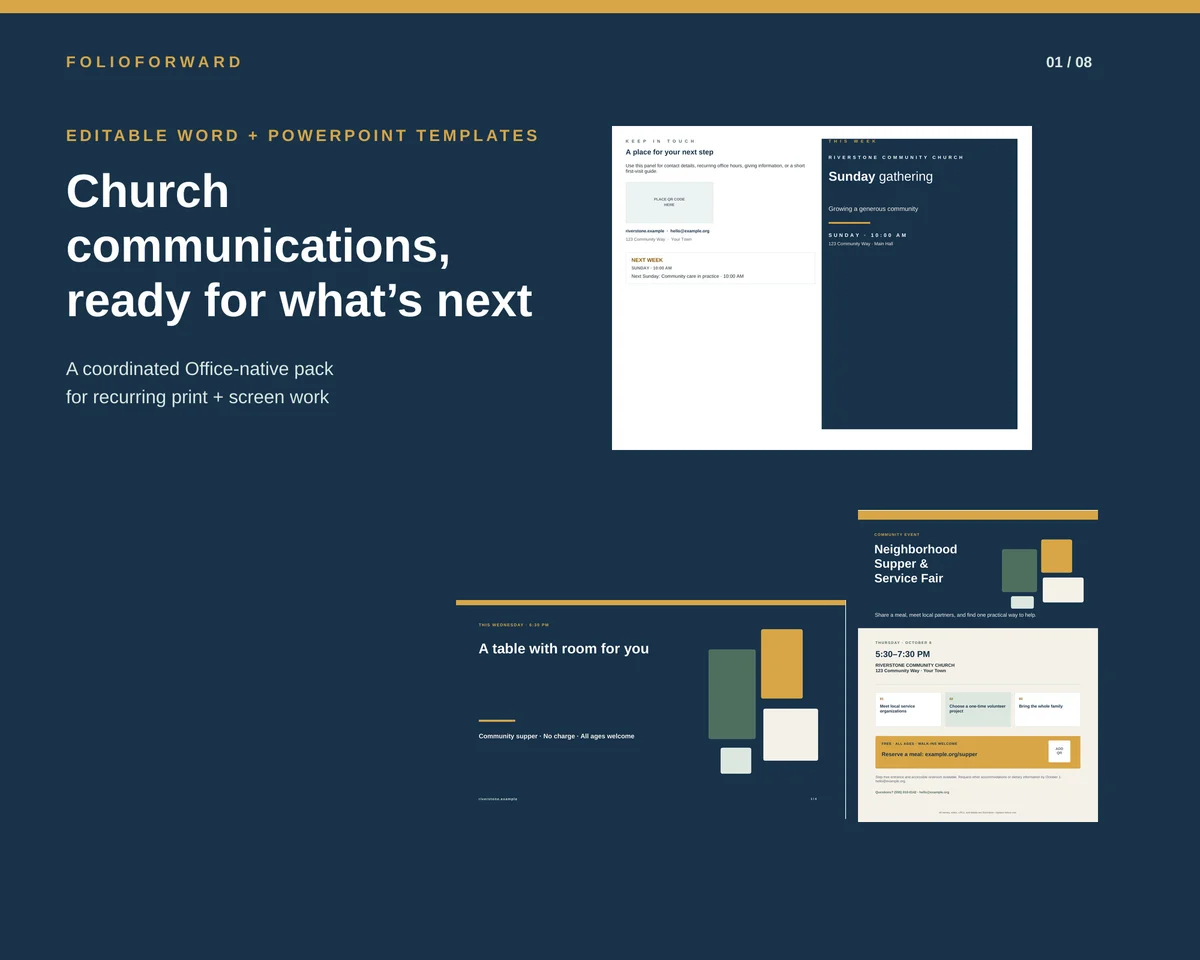Image resolution: width=1200 pixels, height=960 pixels.
Task: Click the 'riverstone.example · hello@example.org' contact line
Action: click(x=667, y=231)
